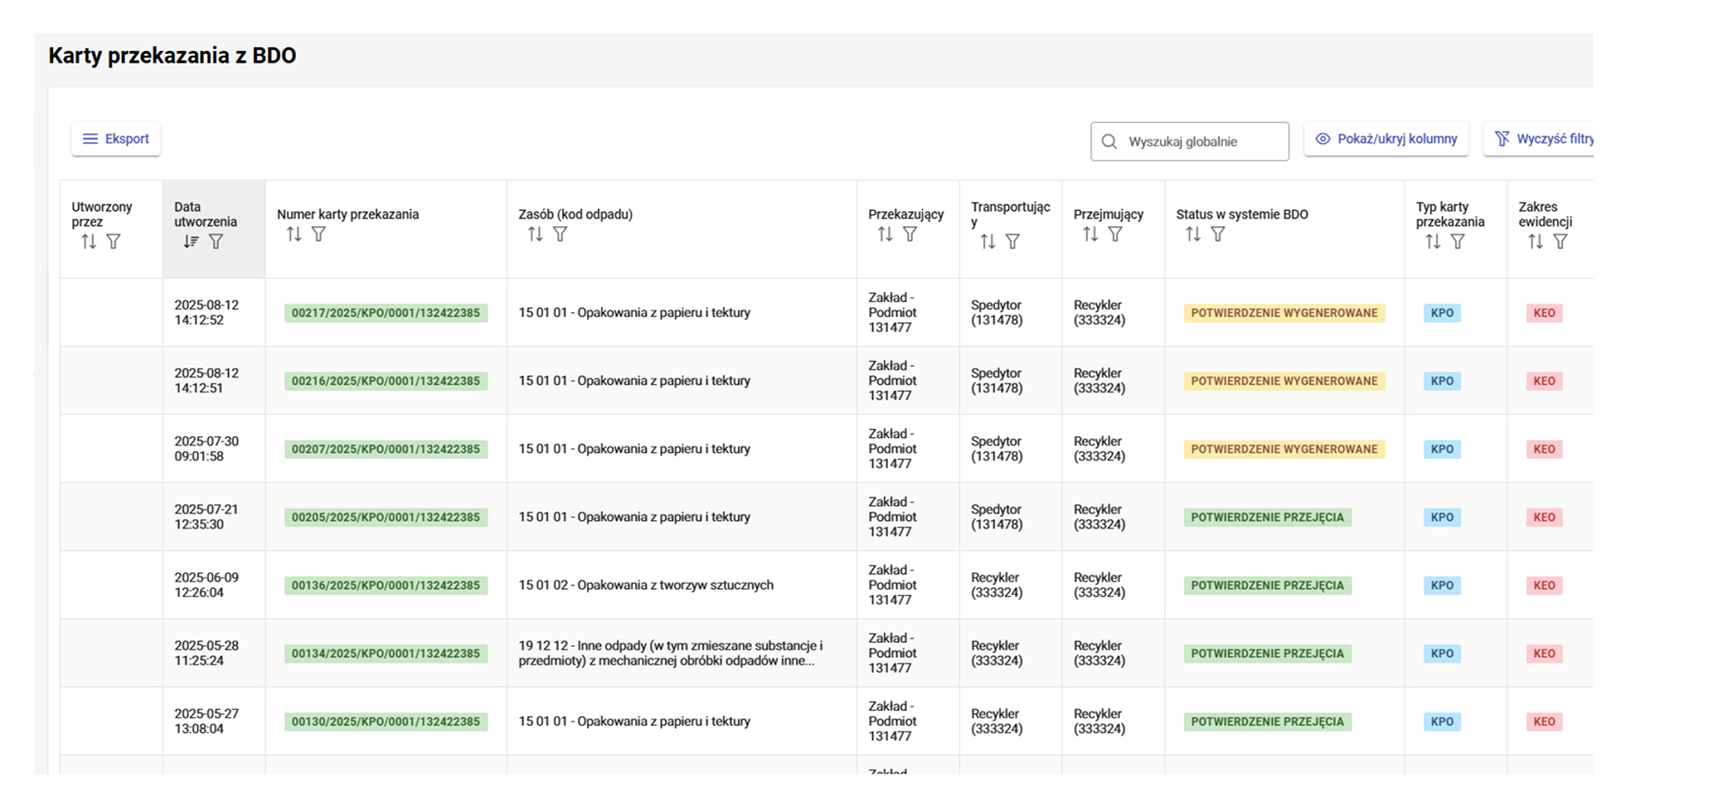Open the Eksport menu
The height and width of the screenshot is (792, 1716).
(x=116, y=139)
